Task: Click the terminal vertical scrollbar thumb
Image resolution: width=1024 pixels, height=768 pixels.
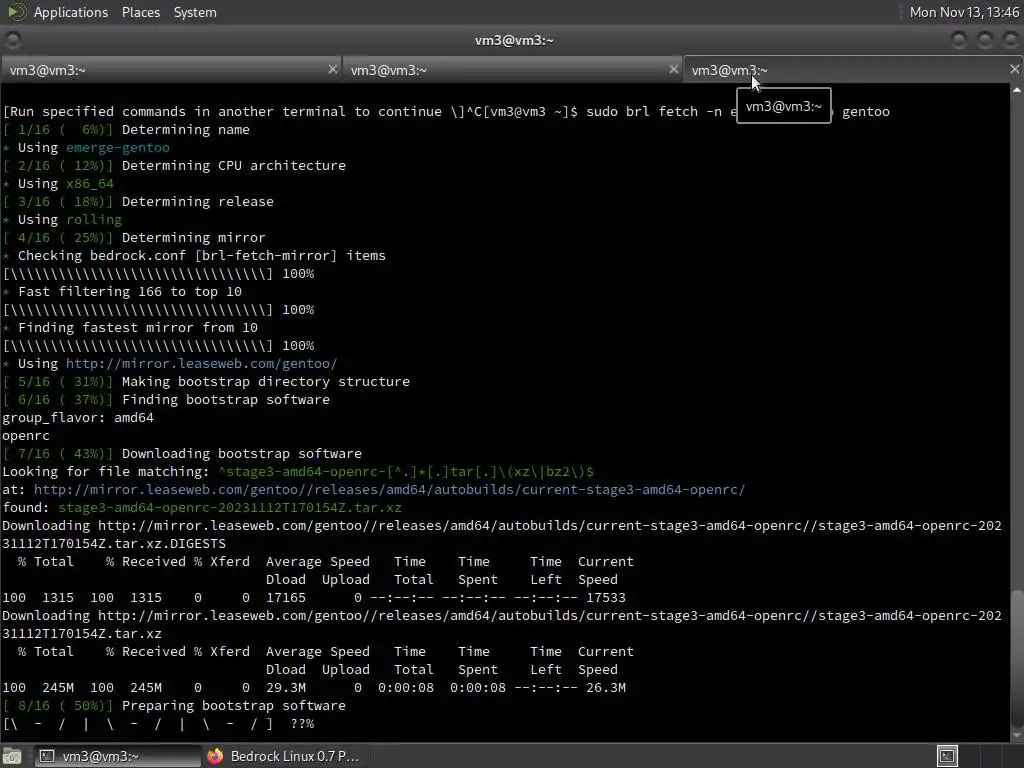Action: click(1017, 660)
